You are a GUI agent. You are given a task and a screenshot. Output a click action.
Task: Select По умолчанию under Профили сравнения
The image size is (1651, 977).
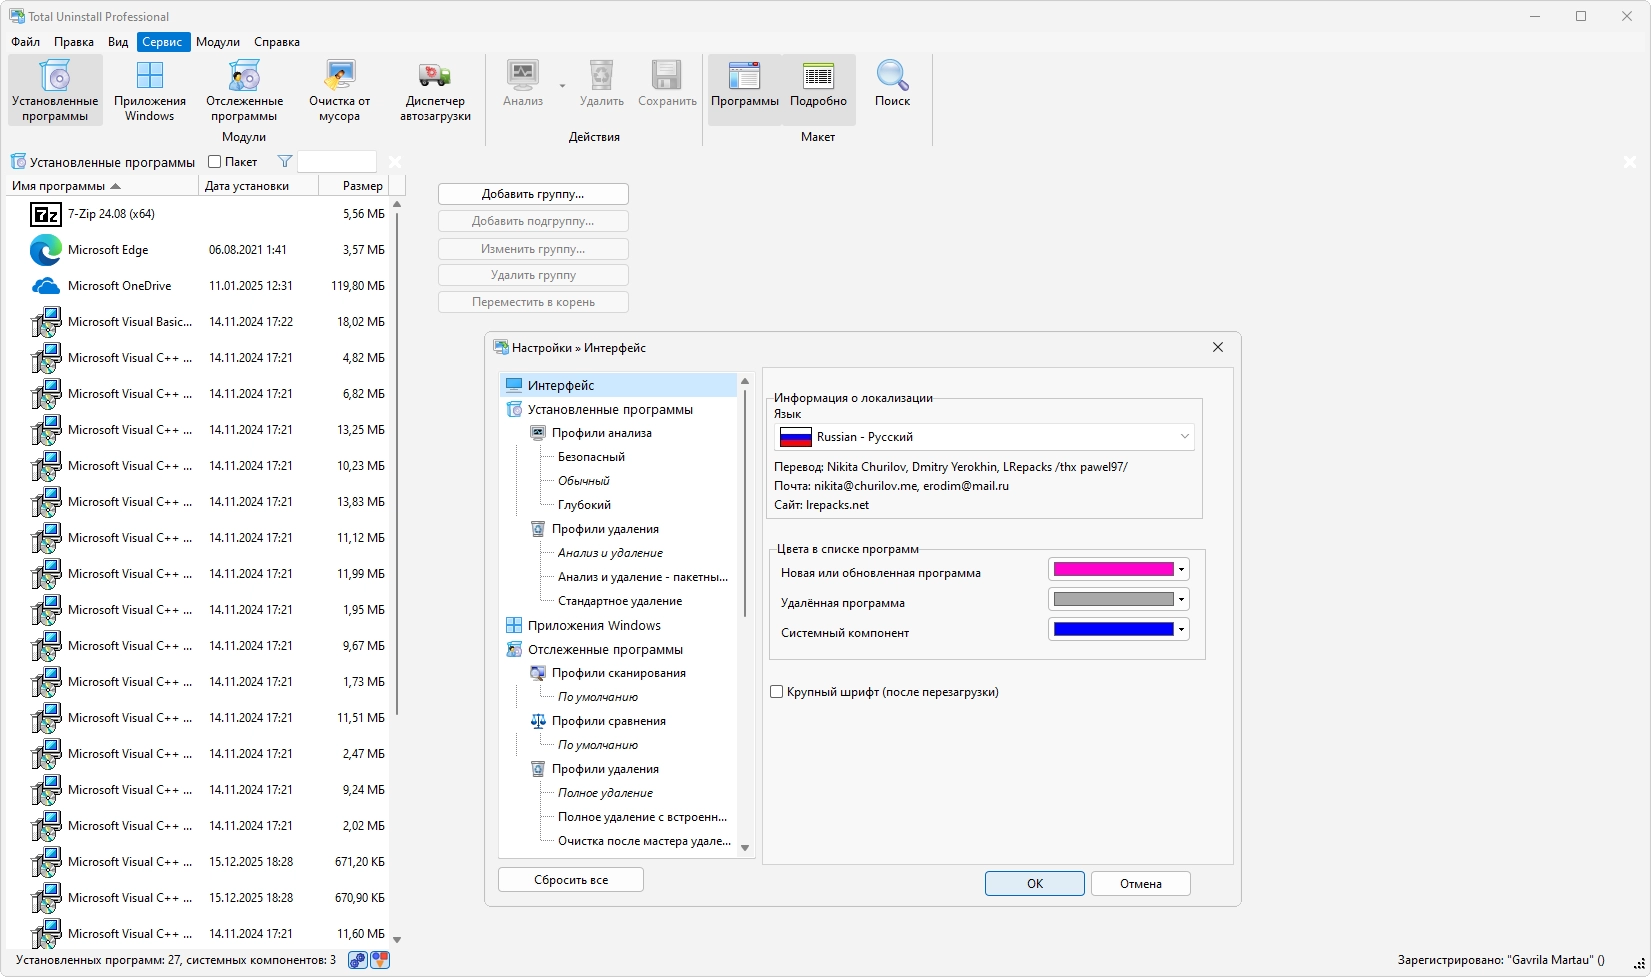pyautogui.click(x=598, y=745)
